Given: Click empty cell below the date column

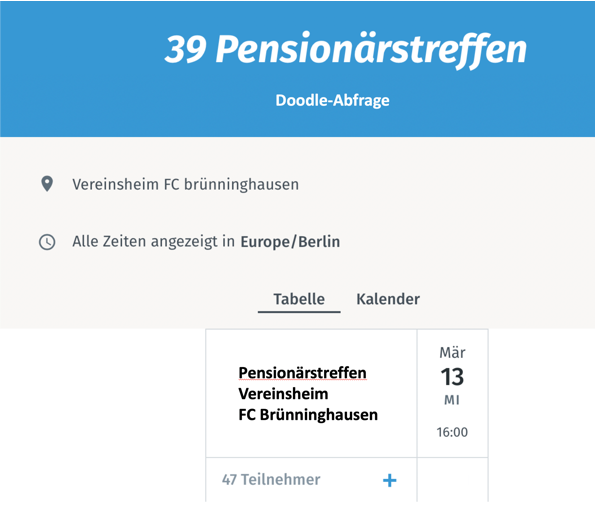Looking at the screenshot, I should pyautogui.click(x=452, y=480).
